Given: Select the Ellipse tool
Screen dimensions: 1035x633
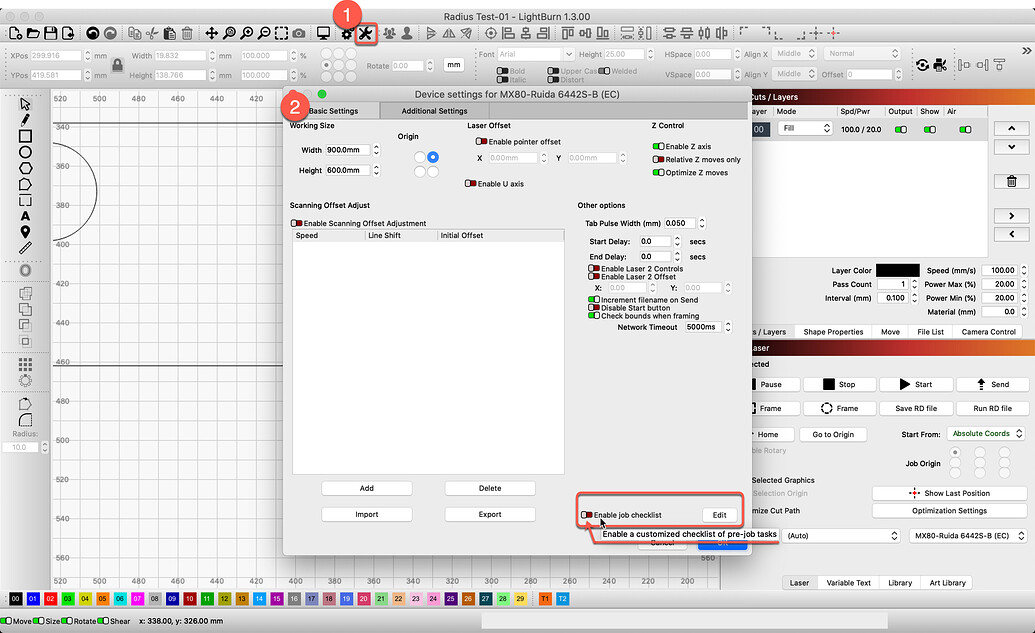Looking at the screenshot, I should 23,152.
